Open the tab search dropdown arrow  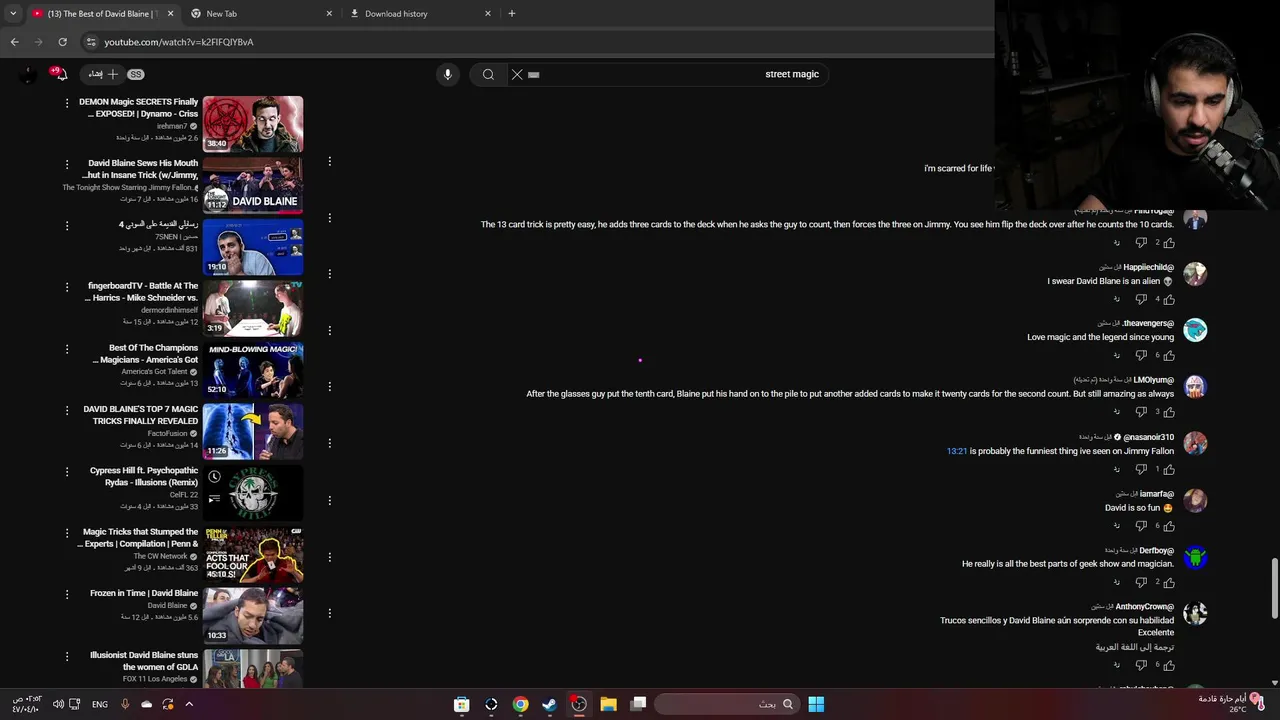point(12,14)
